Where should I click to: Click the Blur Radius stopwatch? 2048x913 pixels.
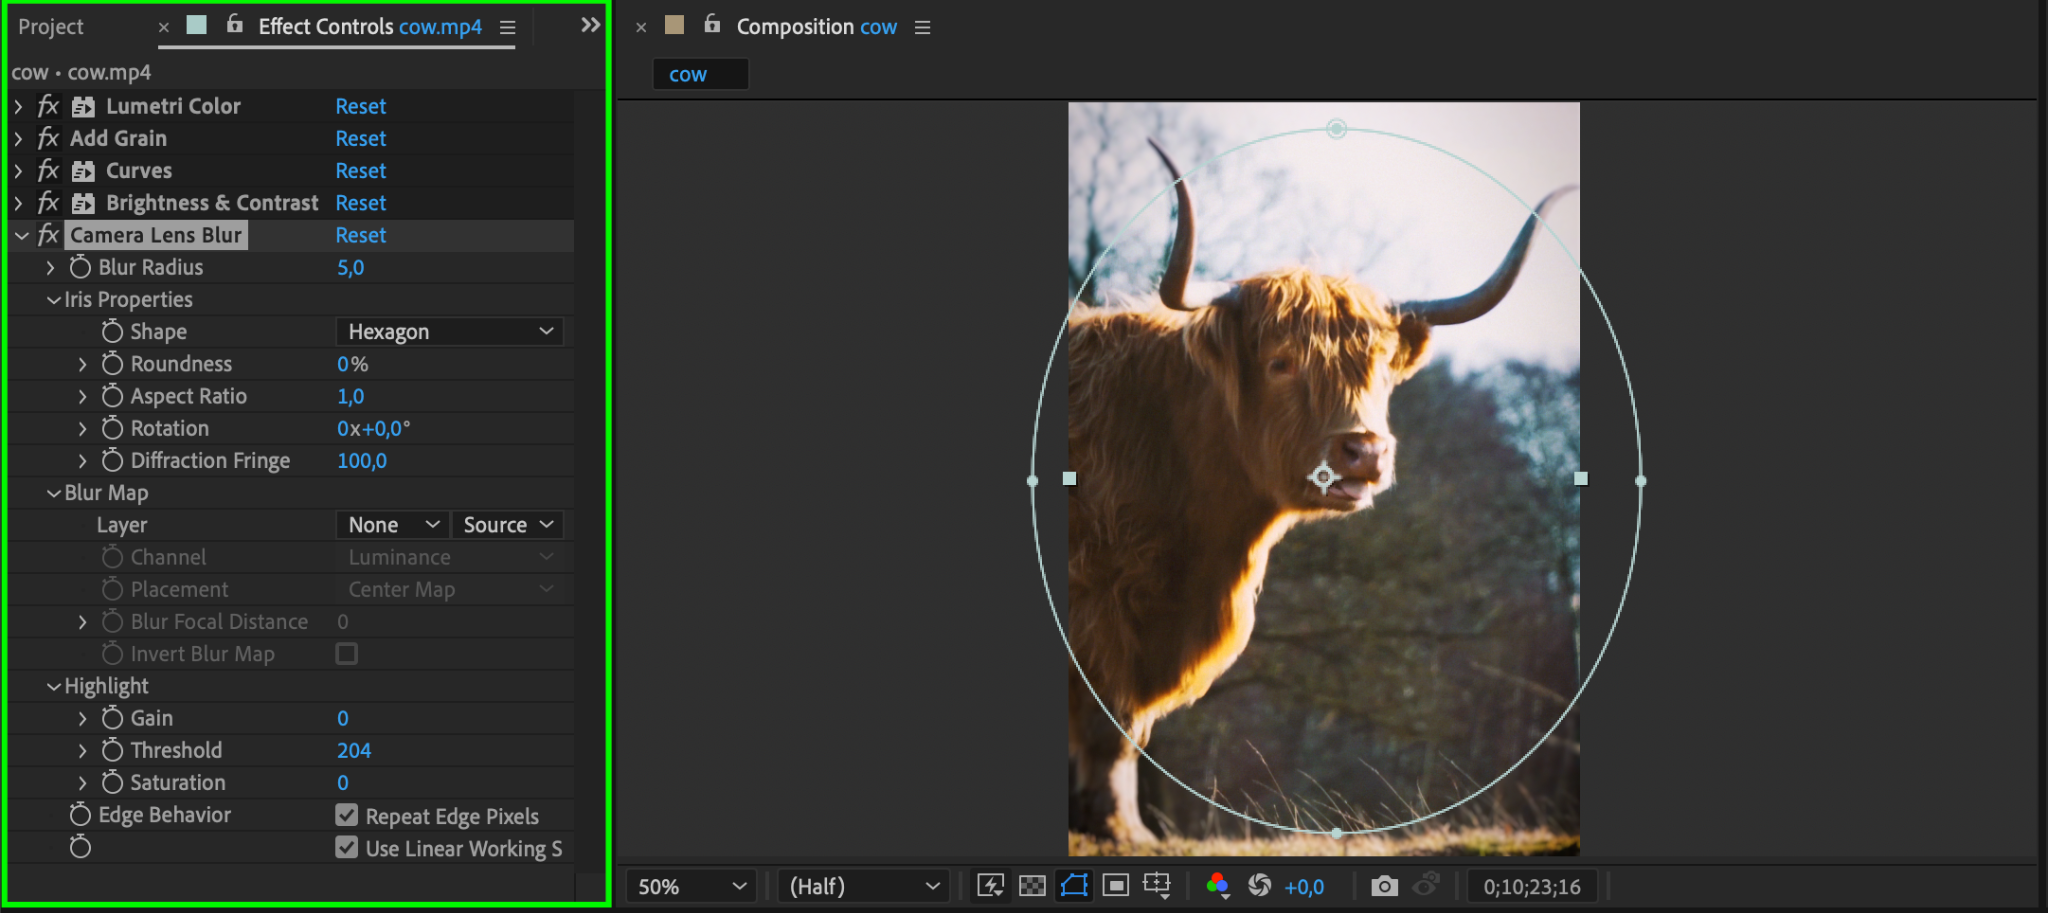click(x=81, y=267)
